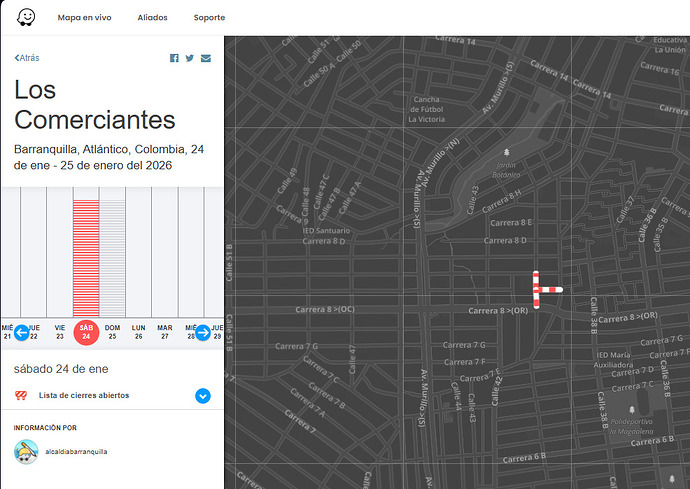This screenshot has width=690, height=489.
Task: Open the Soporte menu item
Action: pos(209,18)
